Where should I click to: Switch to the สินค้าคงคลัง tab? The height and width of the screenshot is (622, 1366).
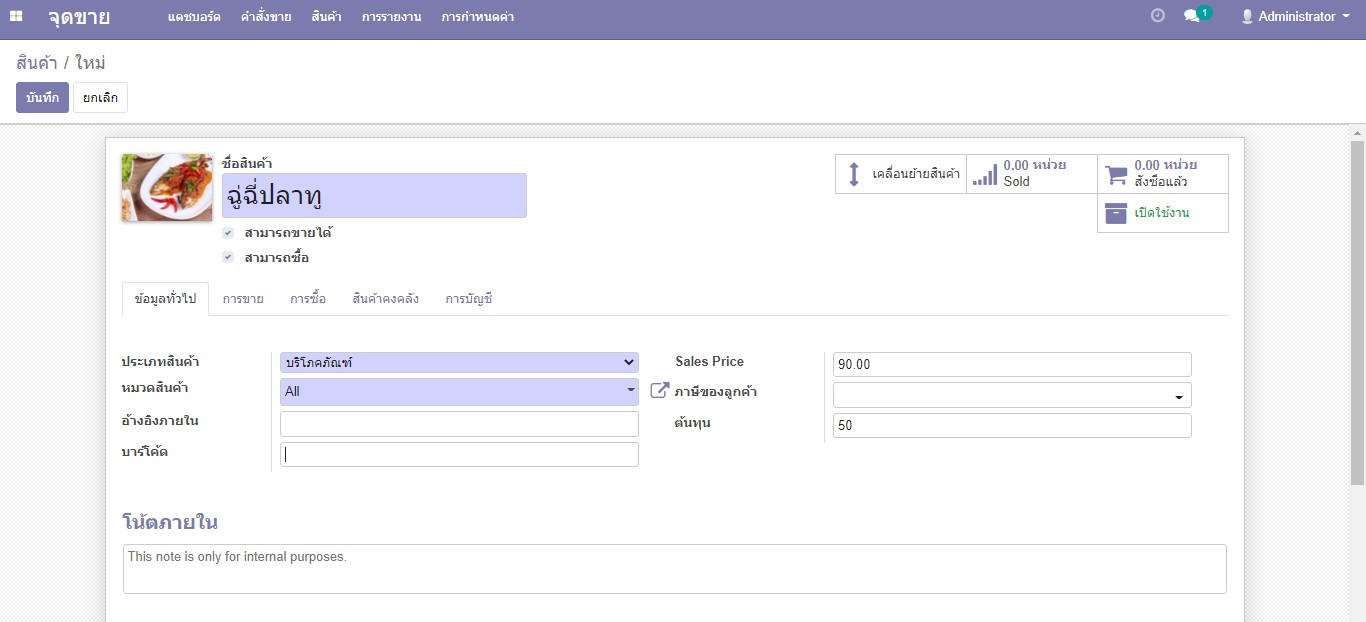pos(385,299)
